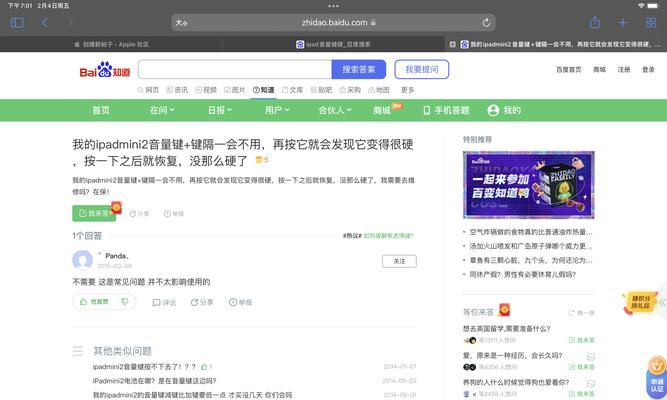Go to 首页 in the green nav bar

click(x=101, y=111)
